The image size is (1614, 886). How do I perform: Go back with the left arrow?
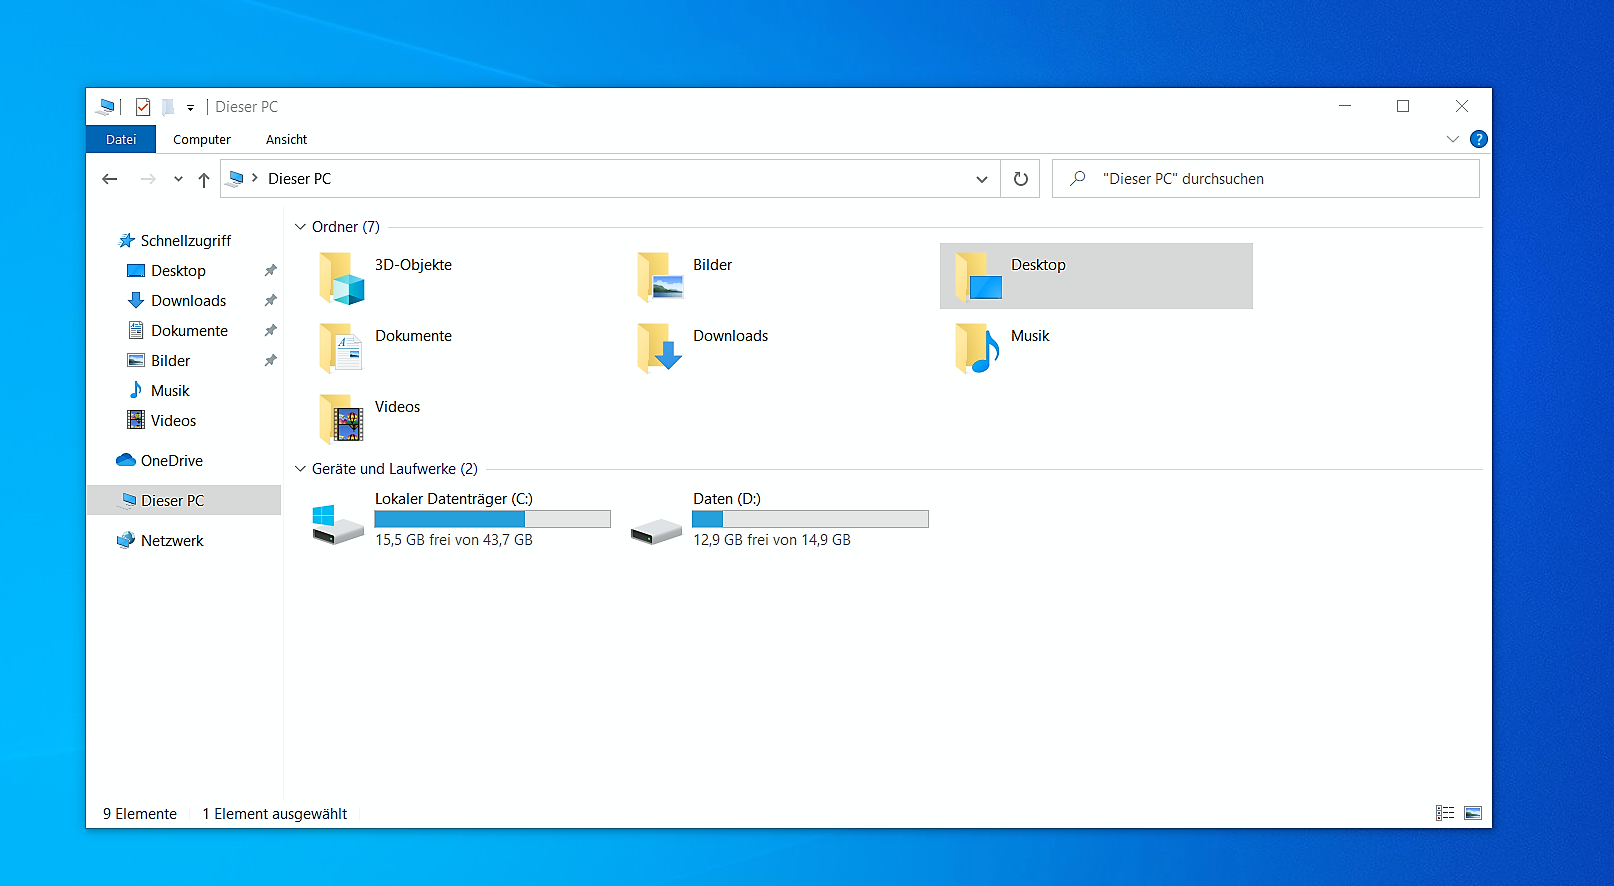pos(110,179)
